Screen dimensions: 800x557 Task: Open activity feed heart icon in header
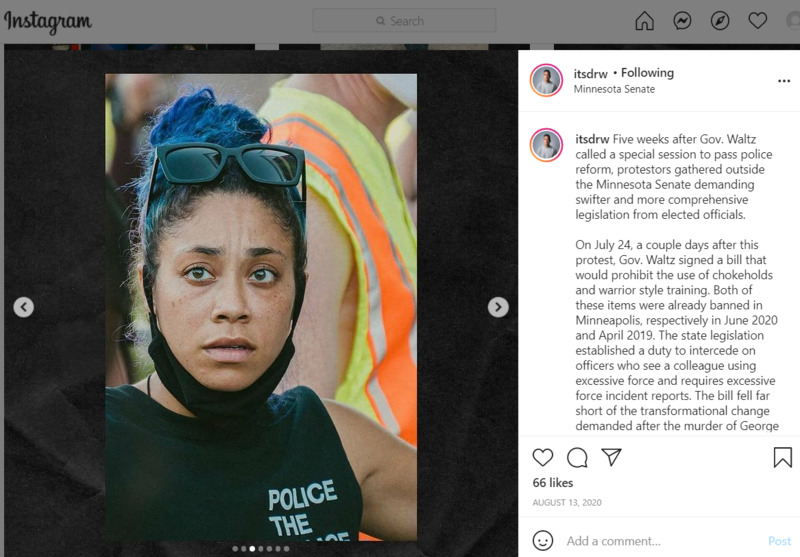[x=758, y=21]
